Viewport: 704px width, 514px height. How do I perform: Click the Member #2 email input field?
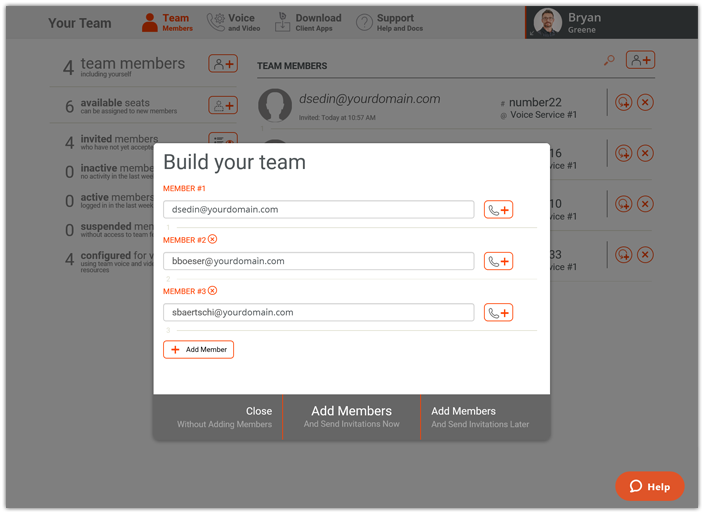click(318, 261)
